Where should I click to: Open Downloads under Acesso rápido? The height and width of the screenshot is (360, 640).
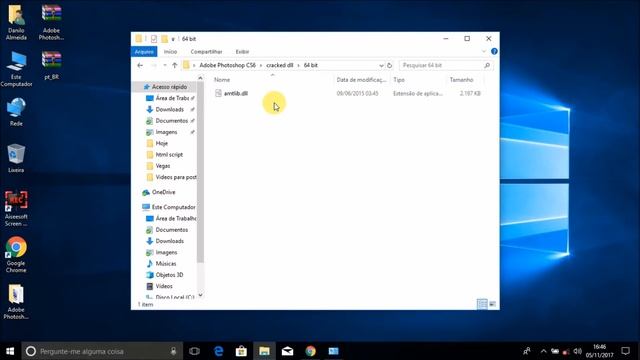(169, 109)
